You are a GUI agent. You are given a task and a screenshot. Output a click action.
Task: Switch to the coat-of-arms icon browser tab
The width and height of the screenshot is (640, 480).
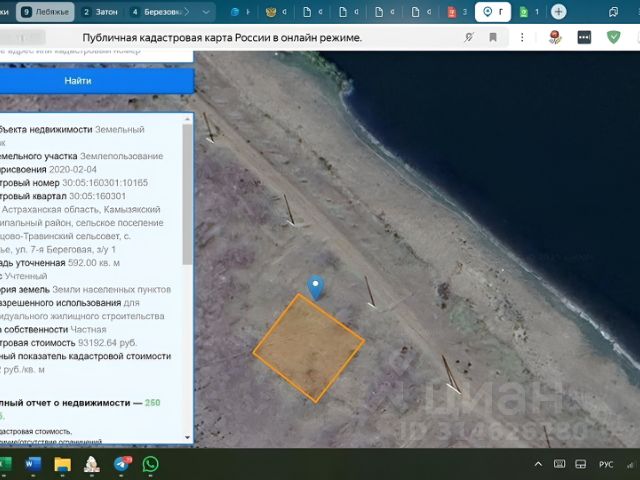276,12
